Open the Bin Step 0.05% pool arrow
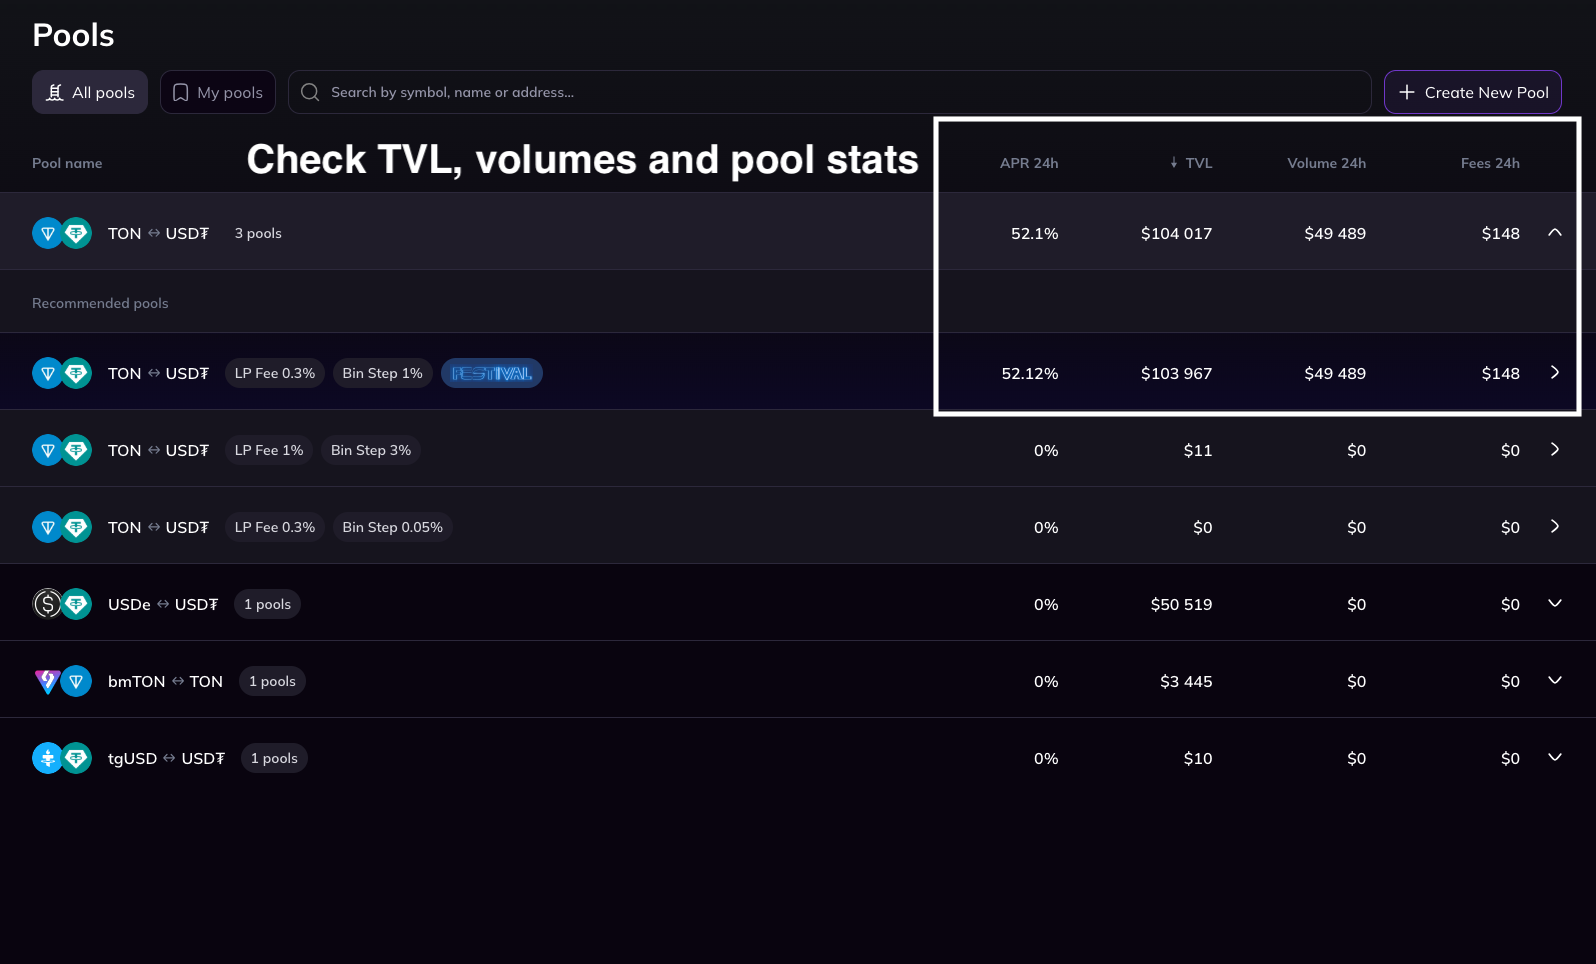 [x=1554, y=526]
